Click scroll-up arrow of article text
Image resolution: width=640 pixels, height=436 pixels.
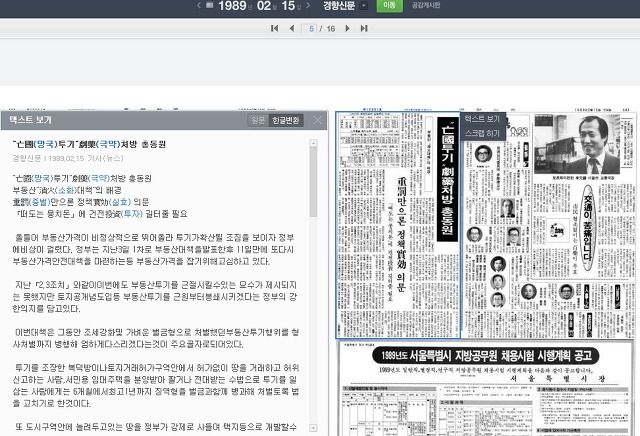pyautogui.click(x=313, y=142)
